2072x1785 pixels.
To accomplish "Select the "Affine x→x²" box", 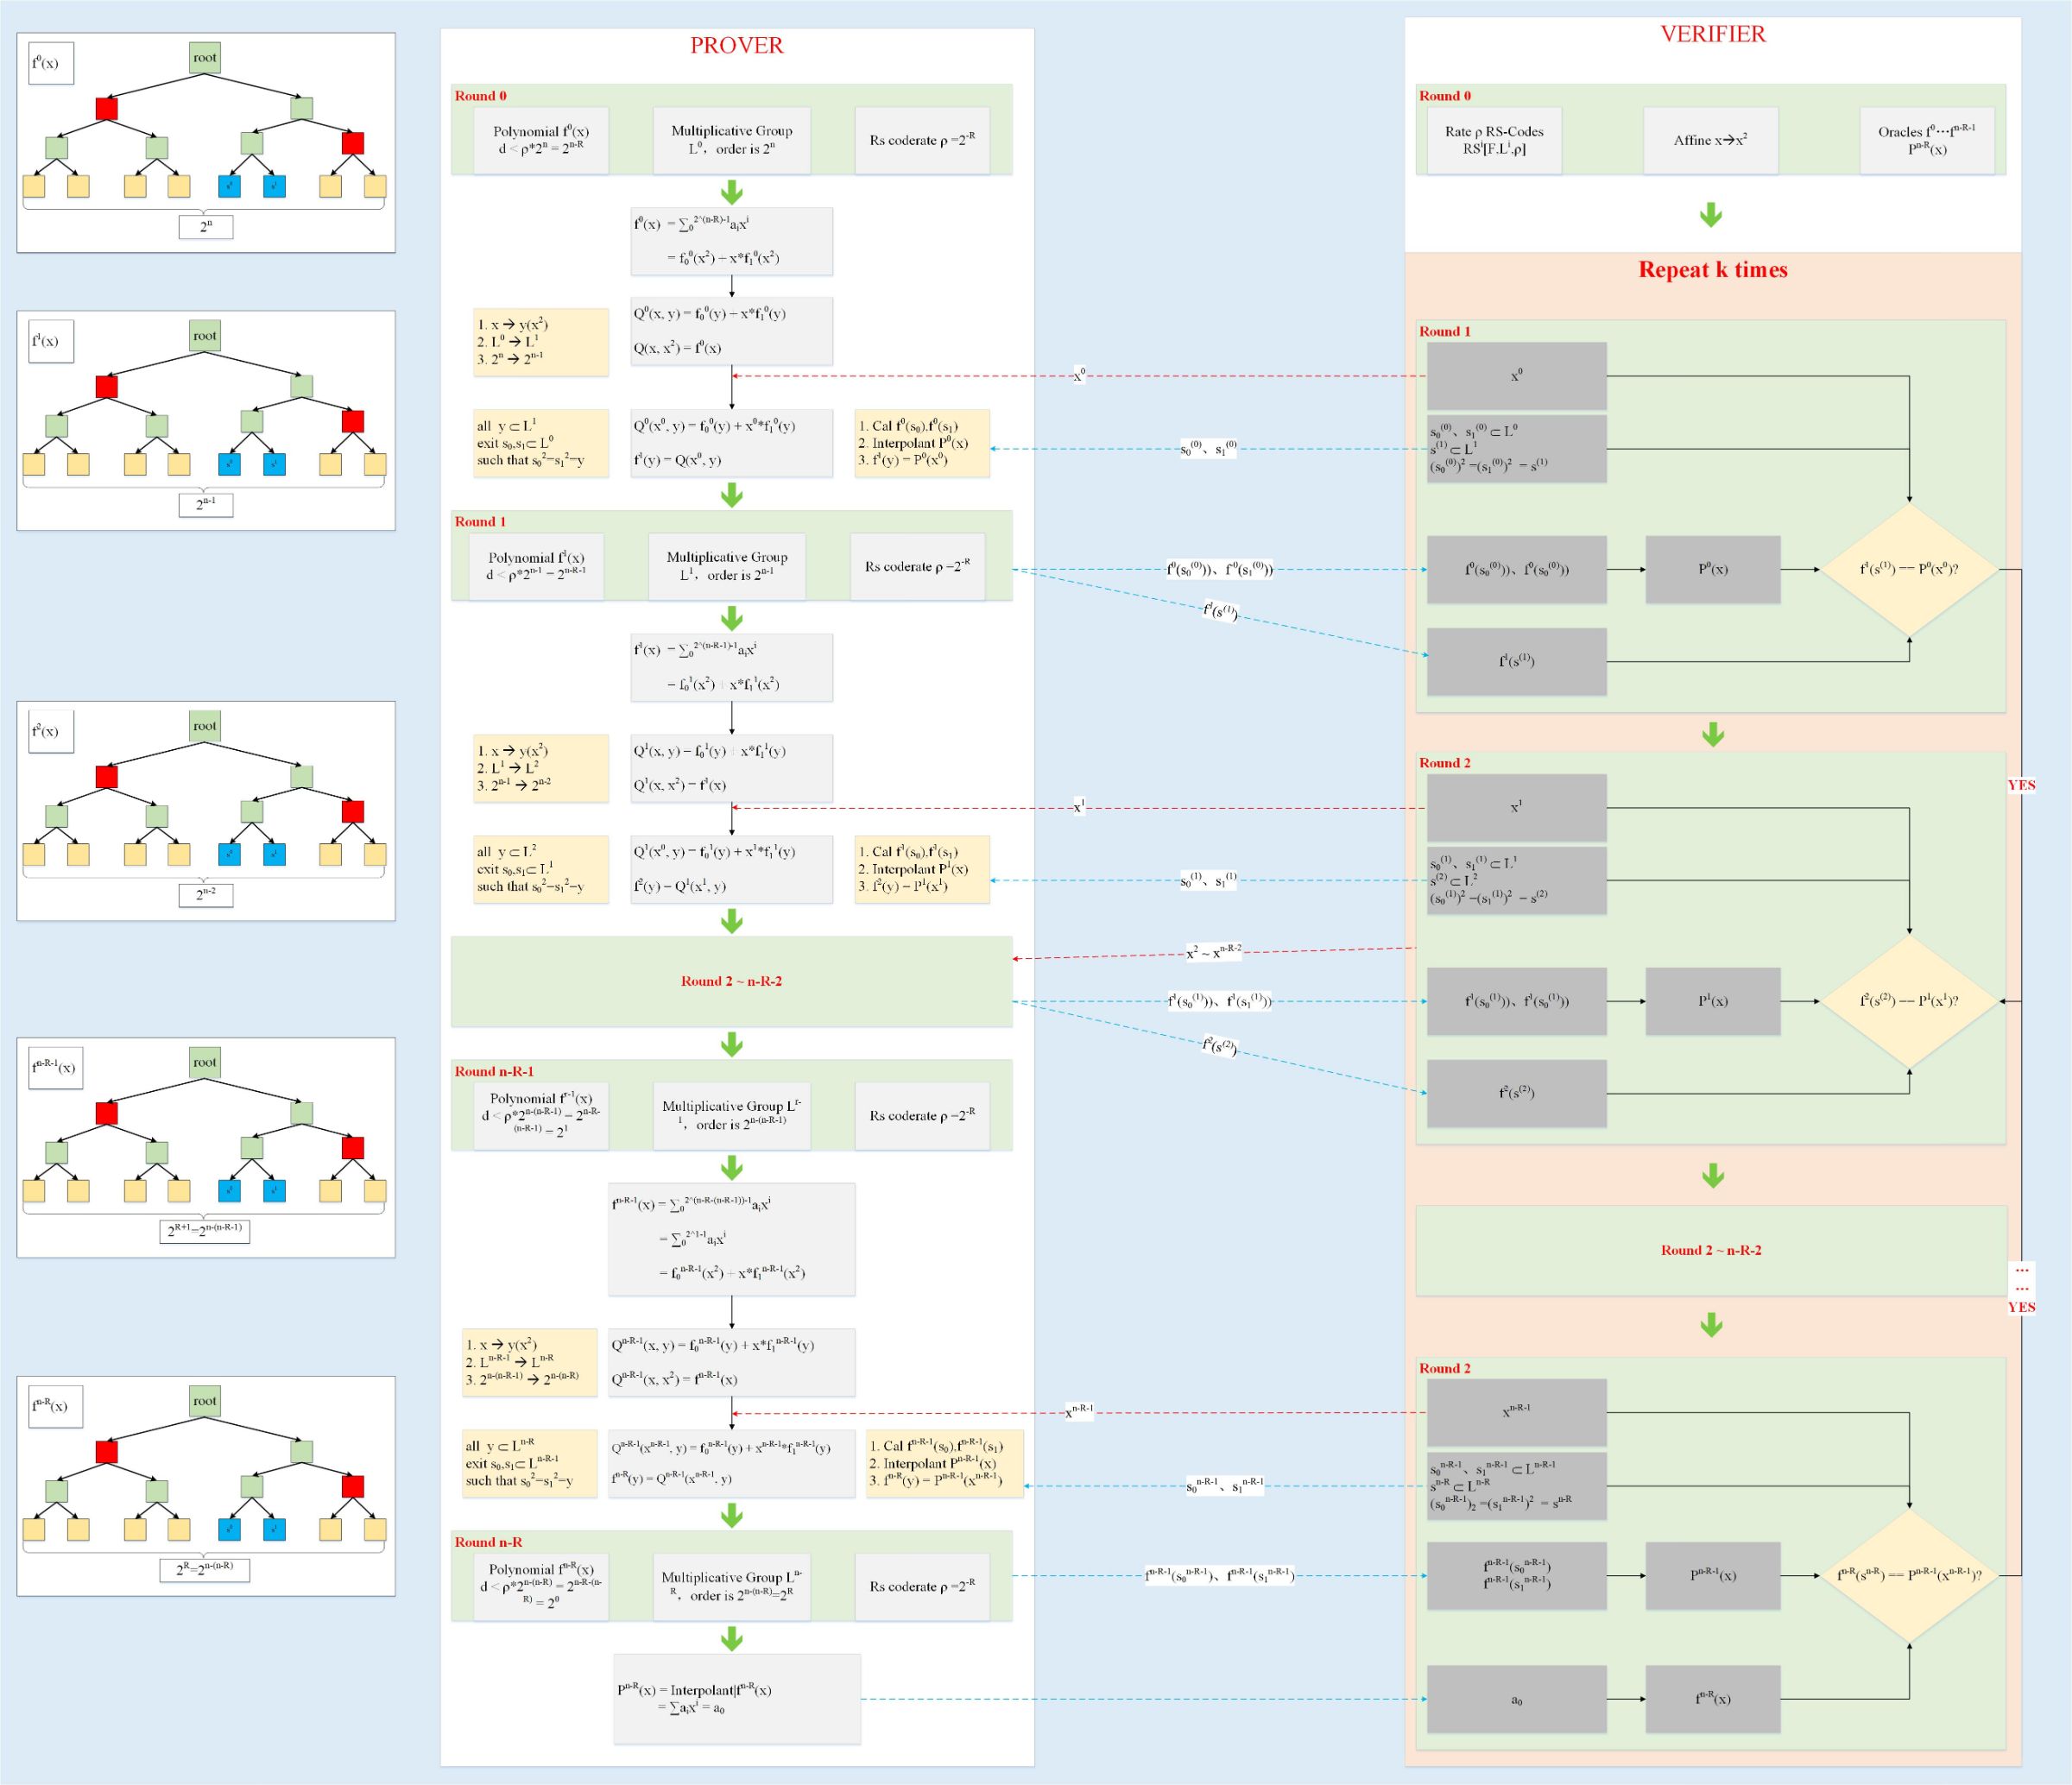I will (1711, 141).
